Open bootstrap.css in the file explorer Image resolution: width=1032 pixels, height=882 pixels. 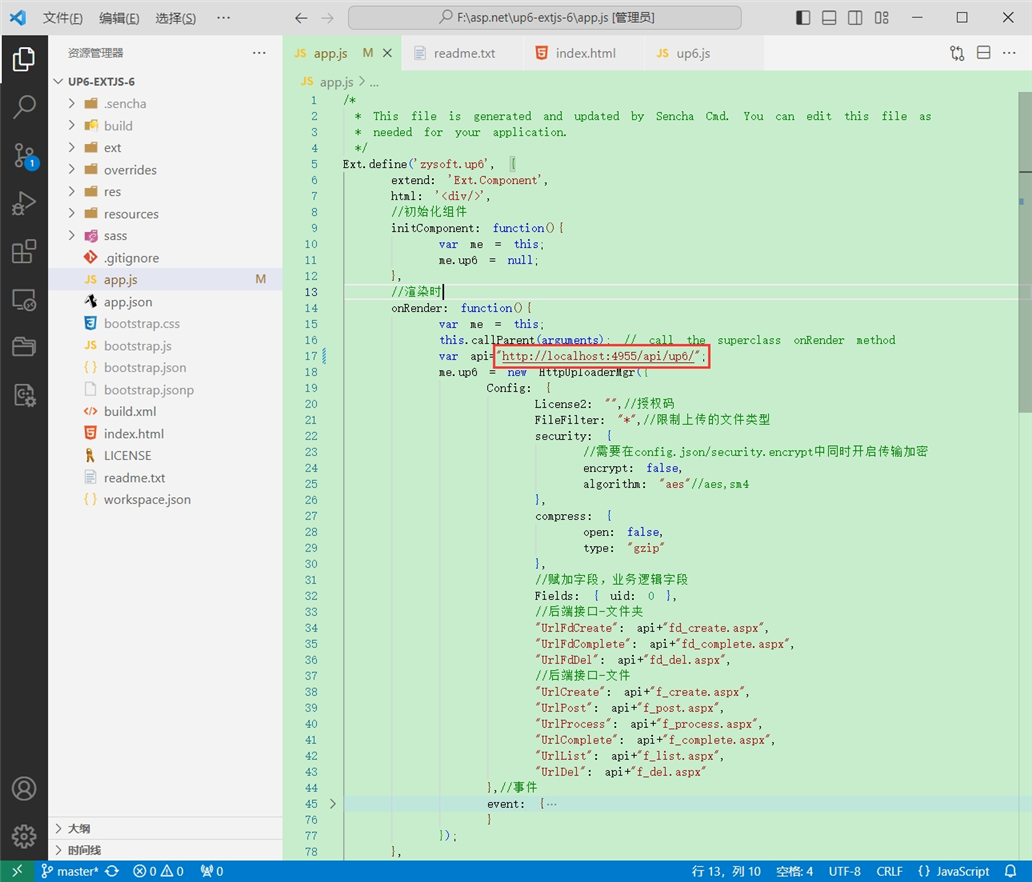(x=141, y=324)
